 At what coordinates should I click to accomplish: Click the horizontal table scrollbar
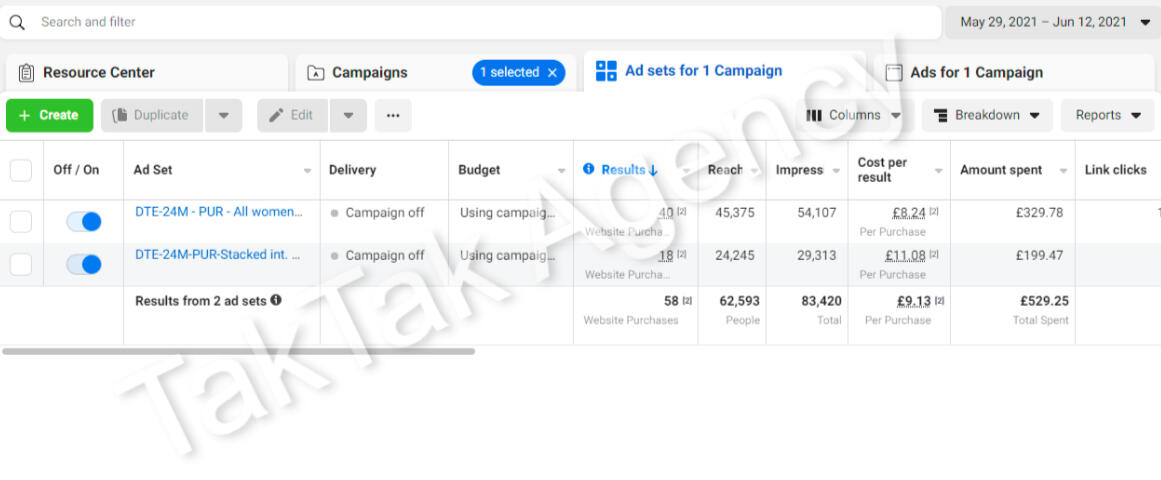coord(238,351)
